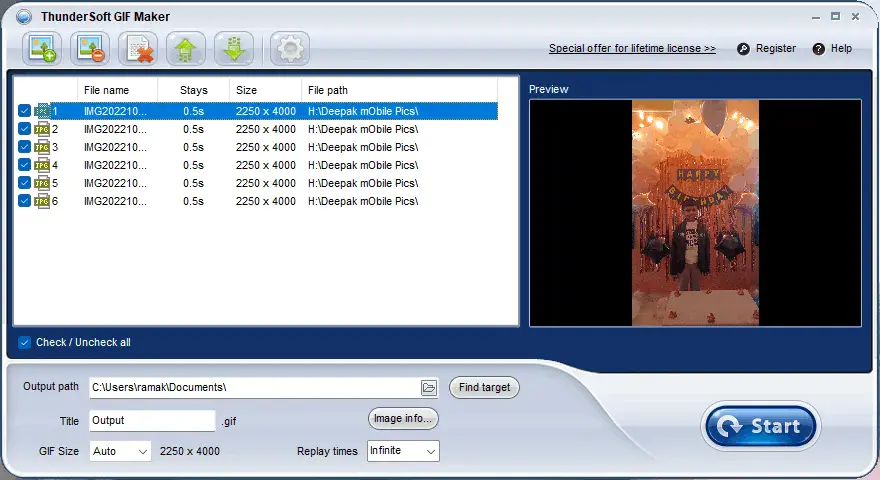Image resolution: width=880 pixels, height=480 pixels.
Task: Click the Find target button
Action: point(484,387)
